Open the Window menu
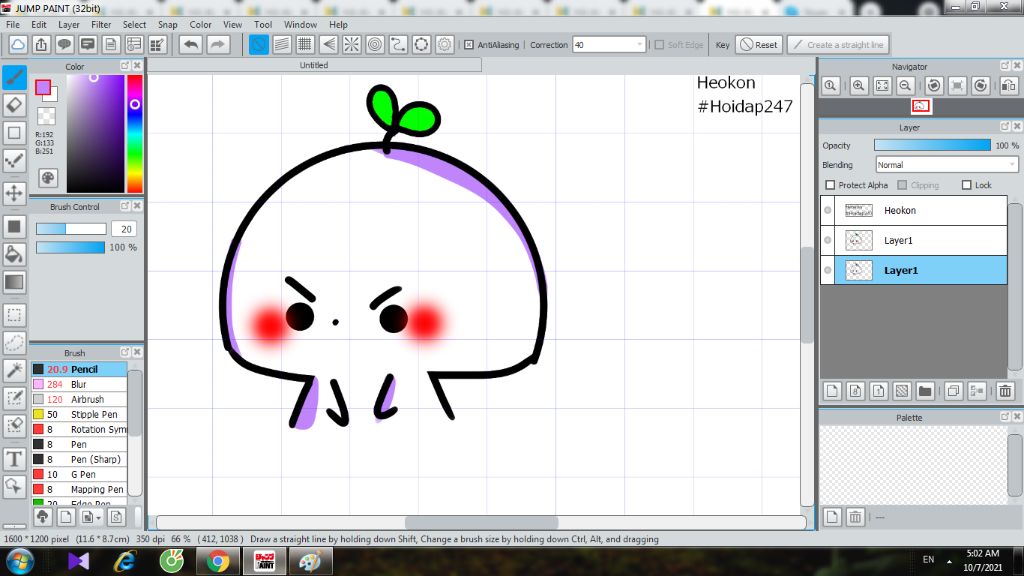Screen dimensions: 1024x576 [300, 24]
